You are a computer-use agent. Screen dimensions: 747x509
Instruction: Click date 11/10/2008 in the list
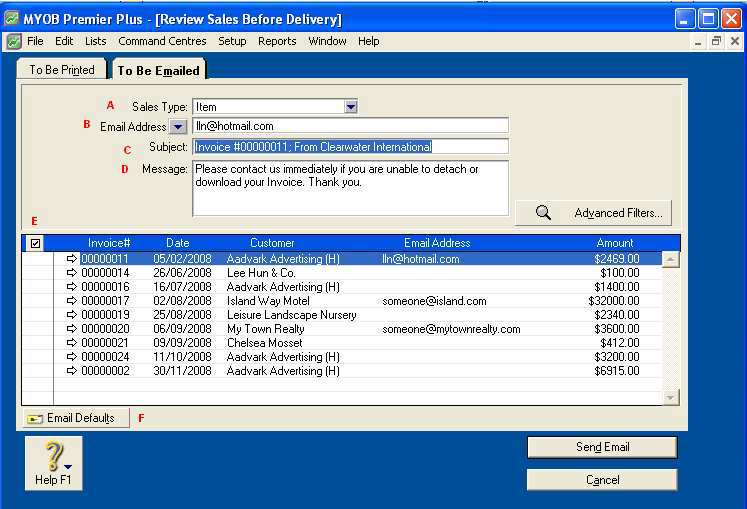[x=182, y=356]
